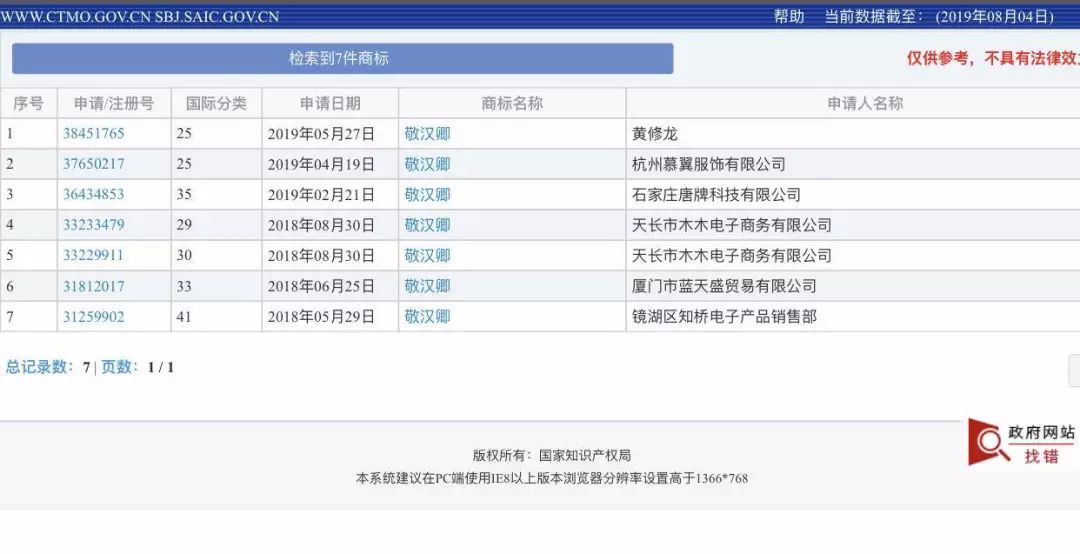1080x554 pixels.
Task: Open 敬汉卿 trademark in class 29 row
Action: pos(427,225)
